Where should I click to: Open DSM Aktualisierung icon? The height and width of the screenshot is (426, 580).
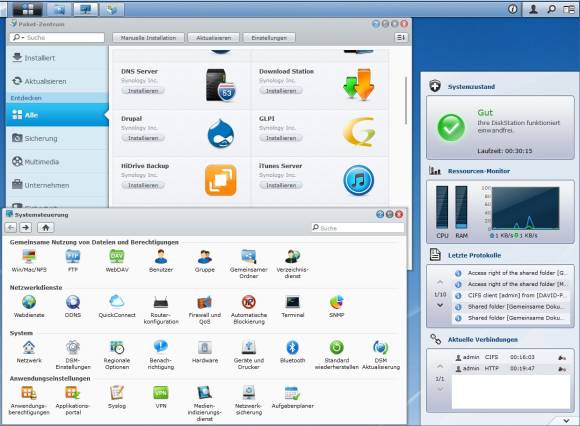pos(381,347)
